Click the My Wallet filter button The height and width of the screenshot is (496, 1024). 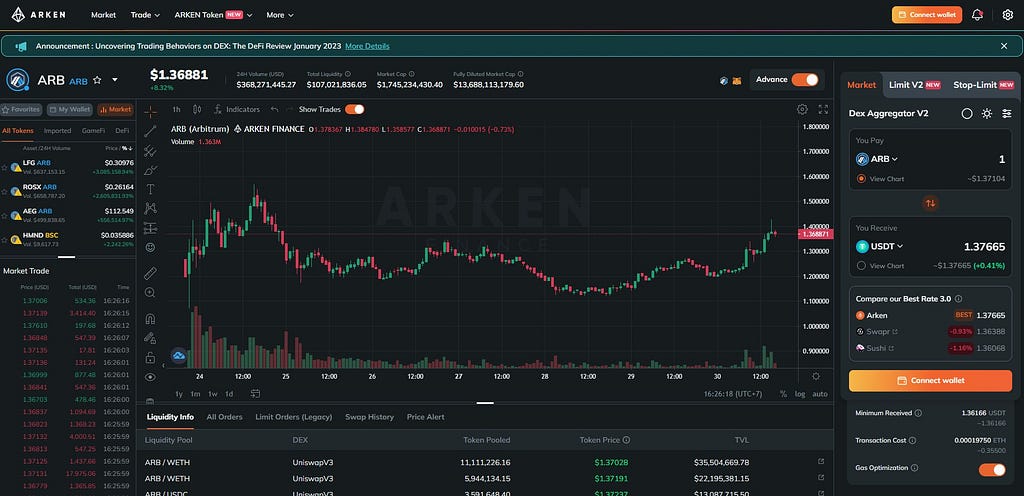70,110
